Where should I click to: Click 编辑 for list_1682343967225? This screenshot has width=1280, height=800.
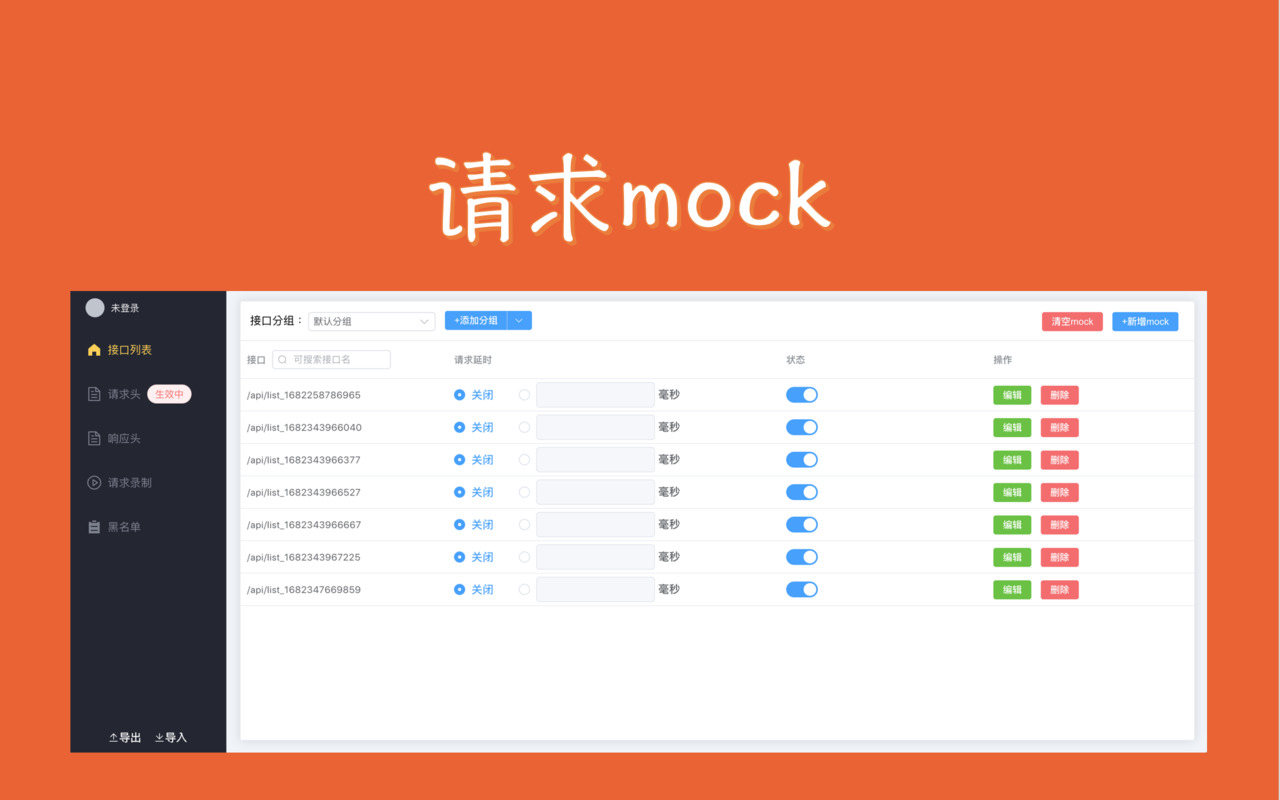pos(1012,557)
